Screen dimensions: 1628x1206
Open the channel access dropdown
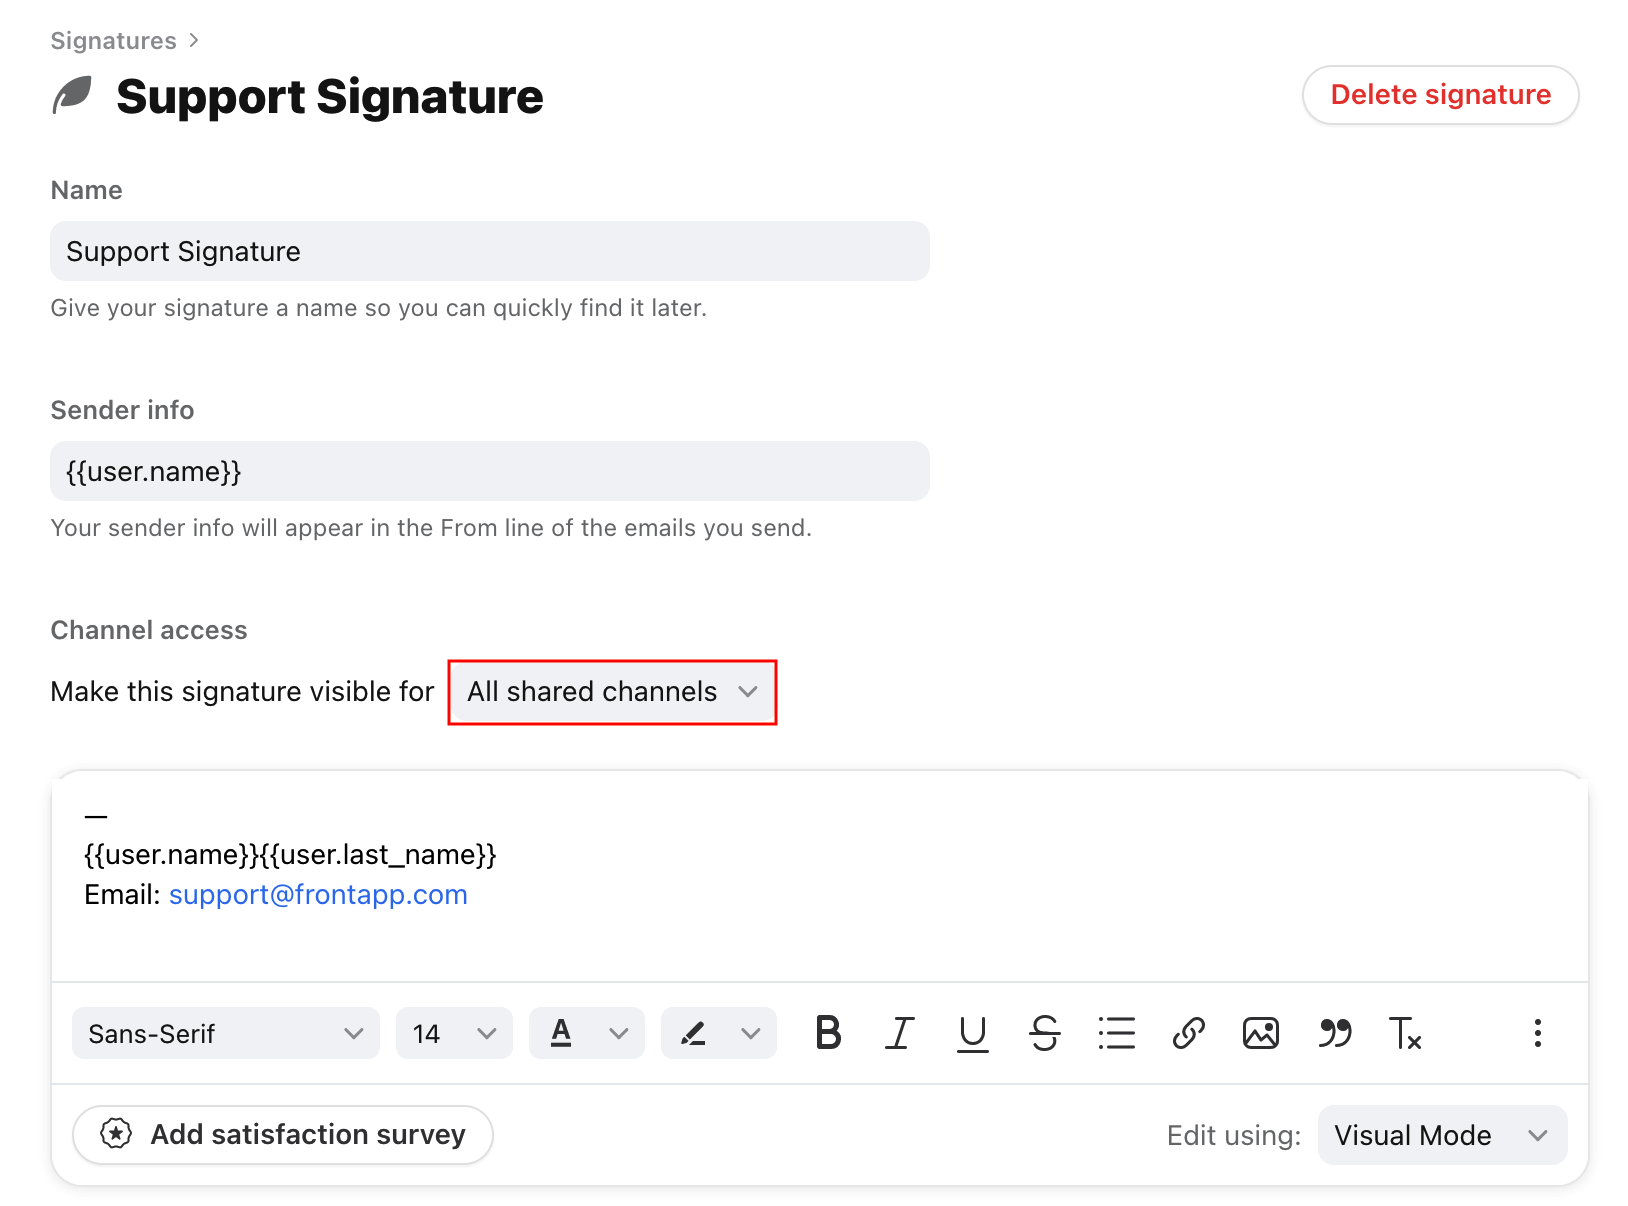point(611,691)
